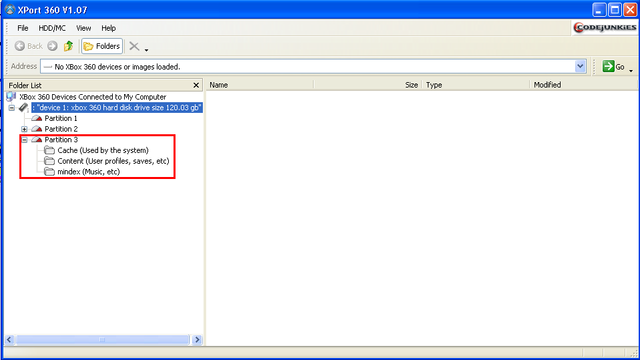Click the Content folder icon
Image resolution: width=640 pixels, height=360 pixels.
[49, 161]
